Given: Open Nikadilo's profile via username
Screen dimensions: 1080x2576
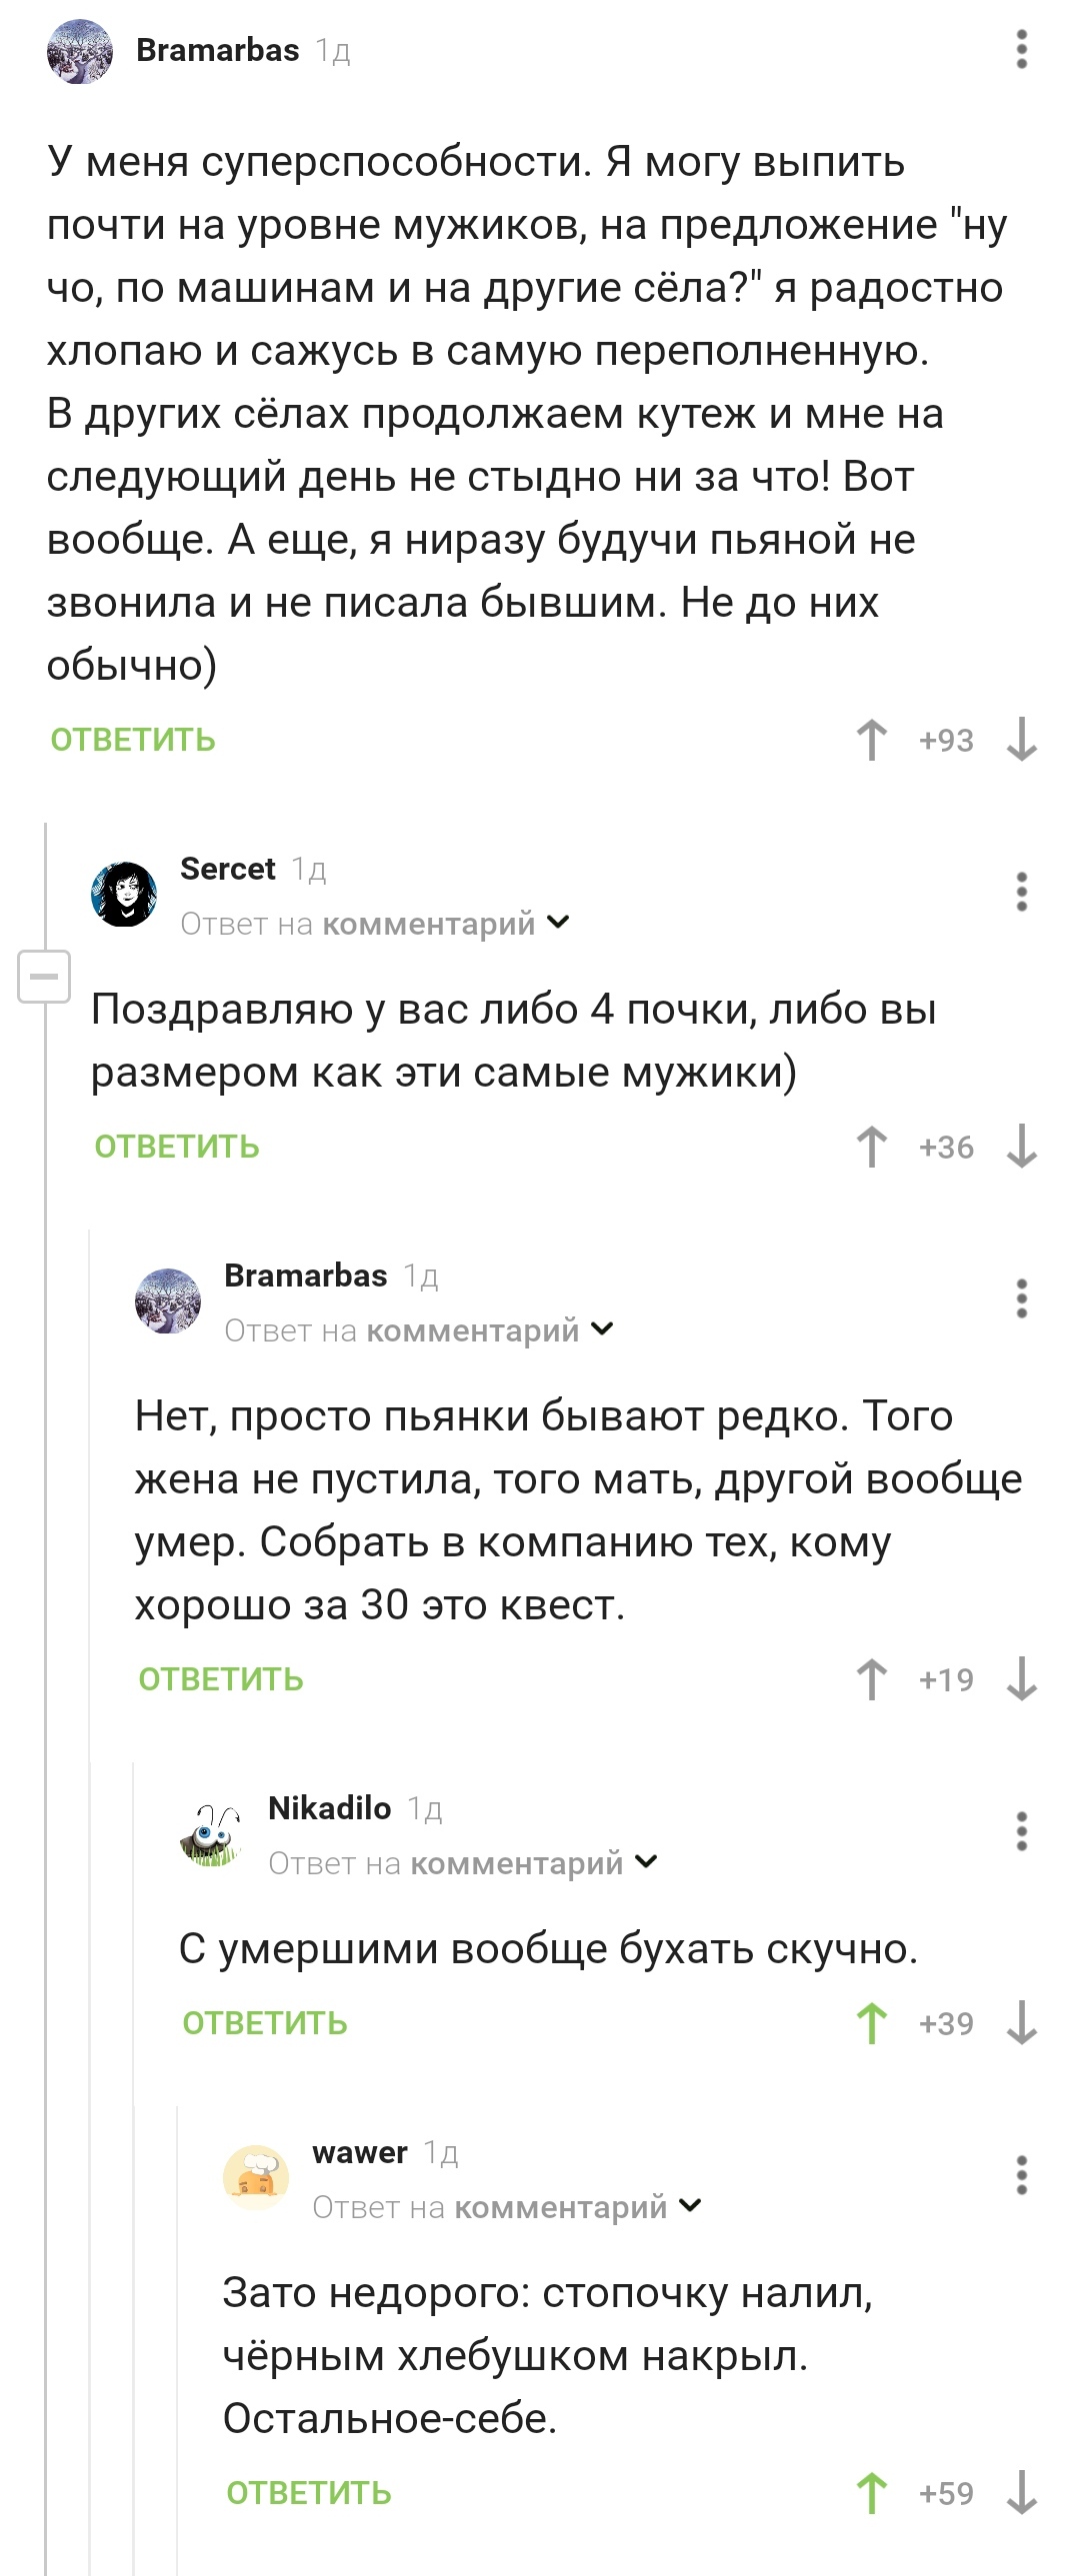Looking at the screenshot, I should coord(330,1808).
